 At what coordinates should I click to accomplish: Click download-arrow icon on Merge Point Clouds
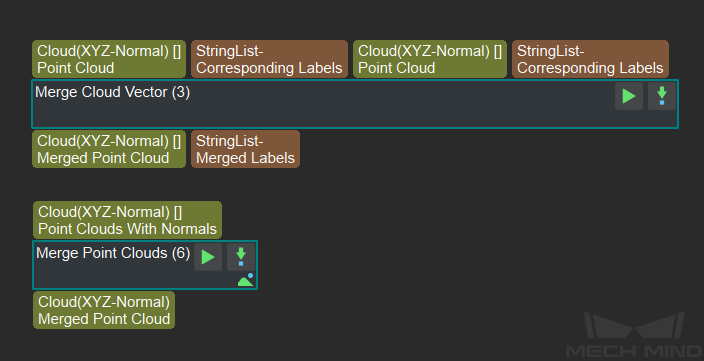(x=241, y=257)
